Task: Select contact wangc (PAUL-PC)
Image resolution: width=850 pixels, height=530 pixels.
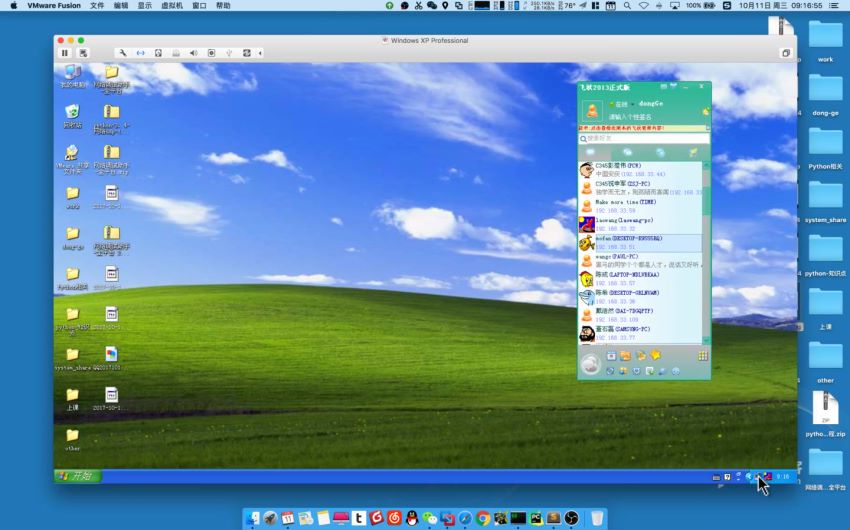Action: point(640,261)
